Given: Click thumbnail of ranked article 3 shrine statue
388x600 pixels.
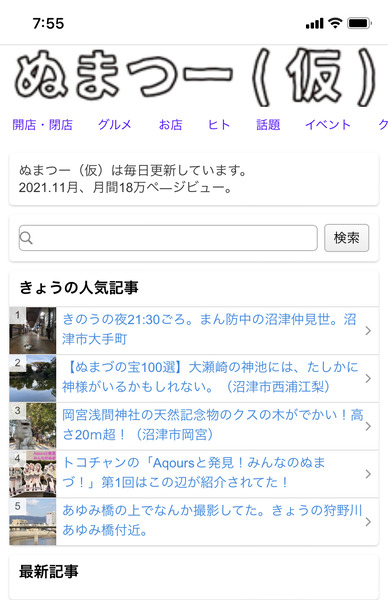Looking at the screenshot, I should (x=33, y=426).
